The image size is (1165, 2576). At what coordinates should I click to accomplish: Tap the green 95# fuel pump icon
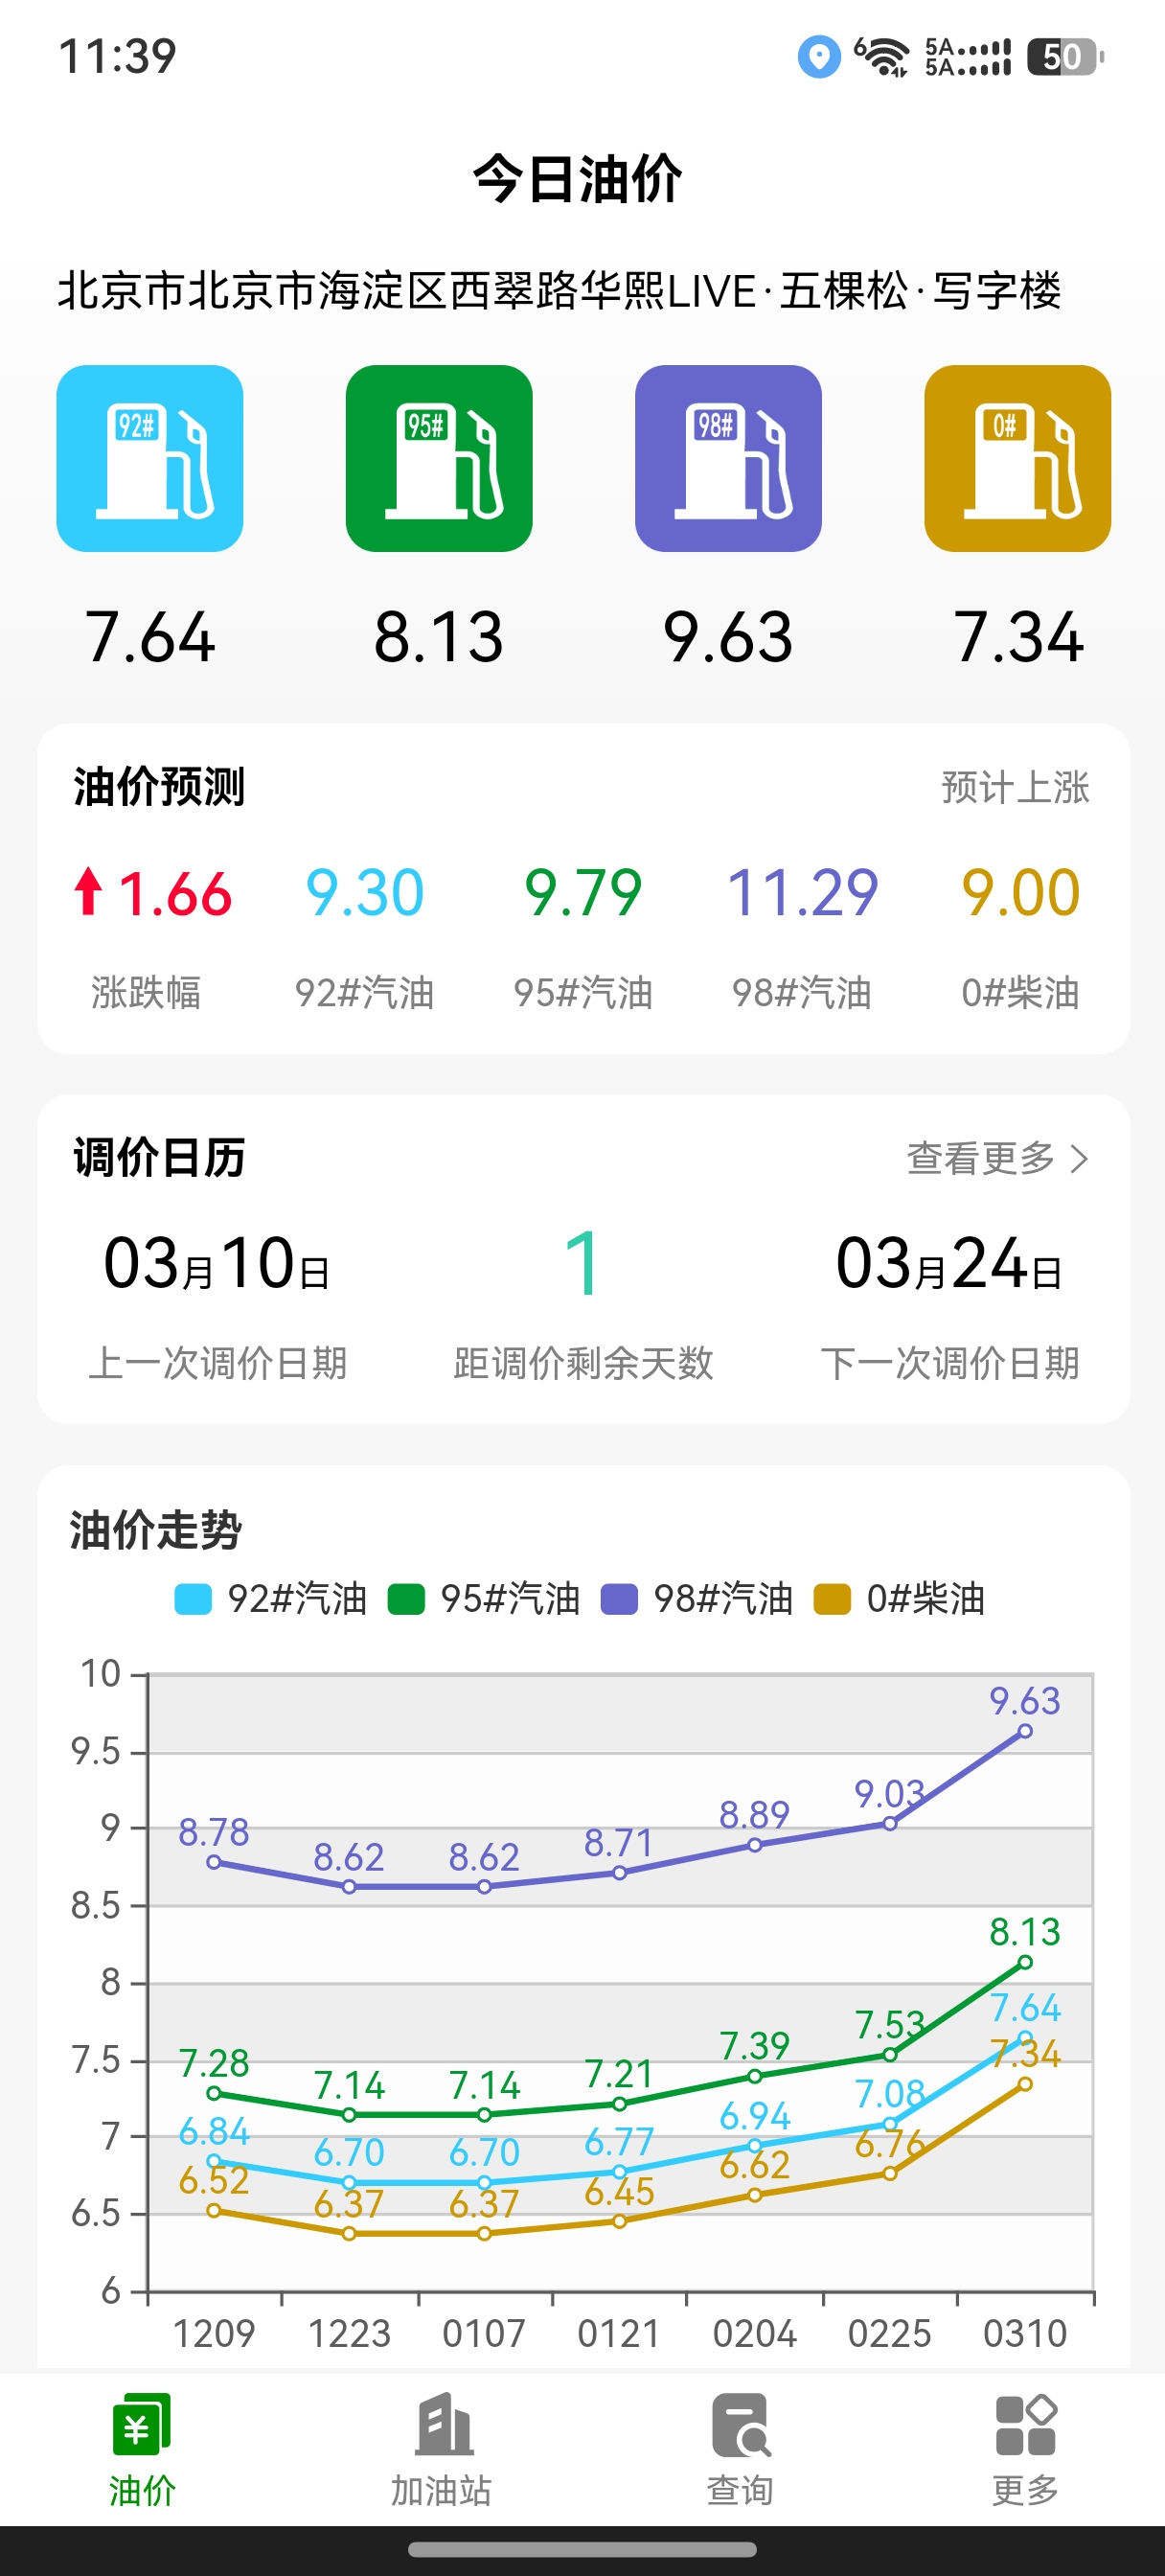click(439, 458)
